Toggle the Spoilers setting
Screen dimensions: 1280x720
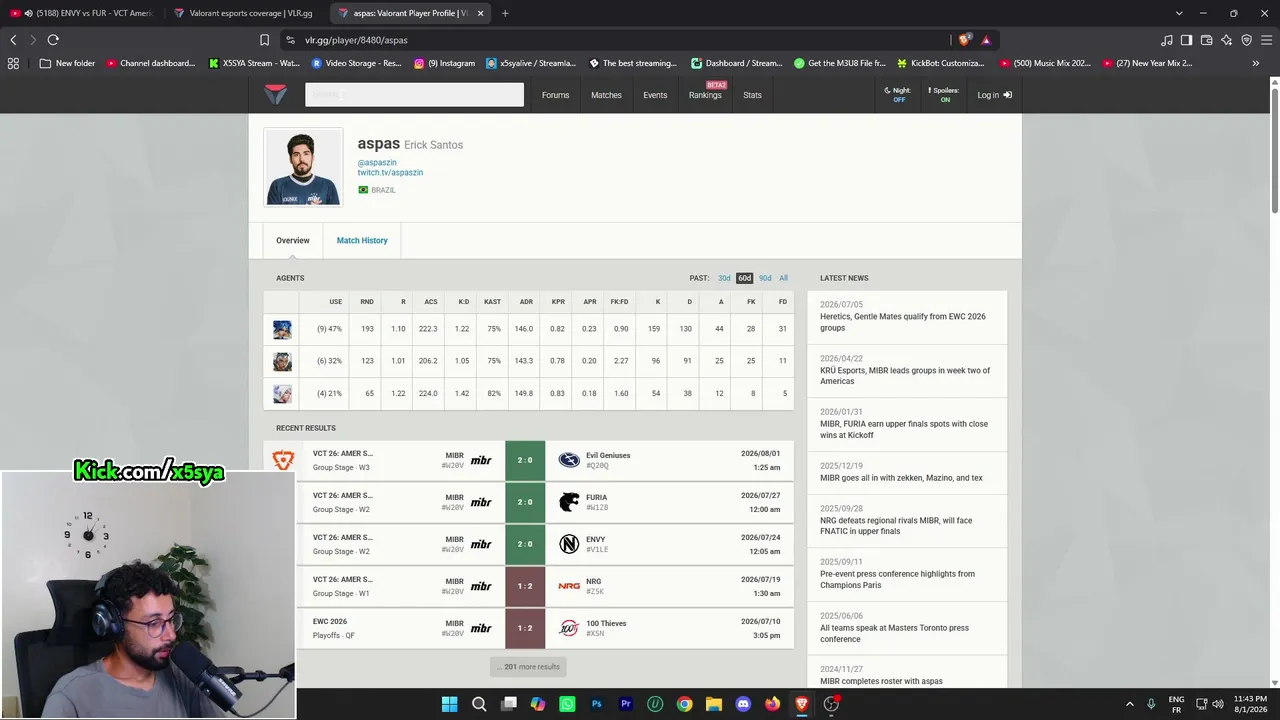(943, 95)
